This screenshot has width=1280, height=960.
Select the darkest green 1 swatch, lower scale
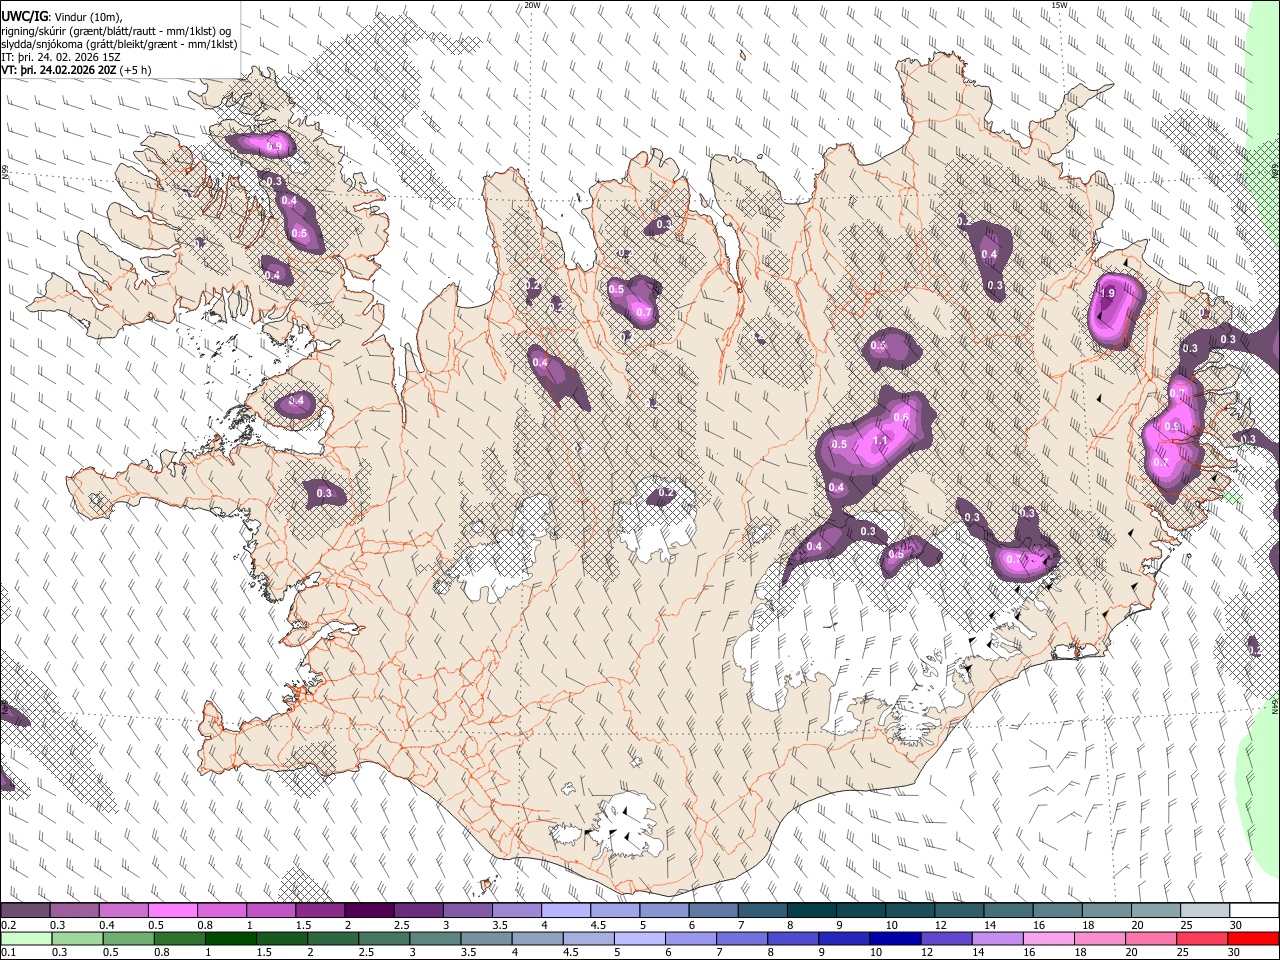pyautogui.click(x=229, y=939)
